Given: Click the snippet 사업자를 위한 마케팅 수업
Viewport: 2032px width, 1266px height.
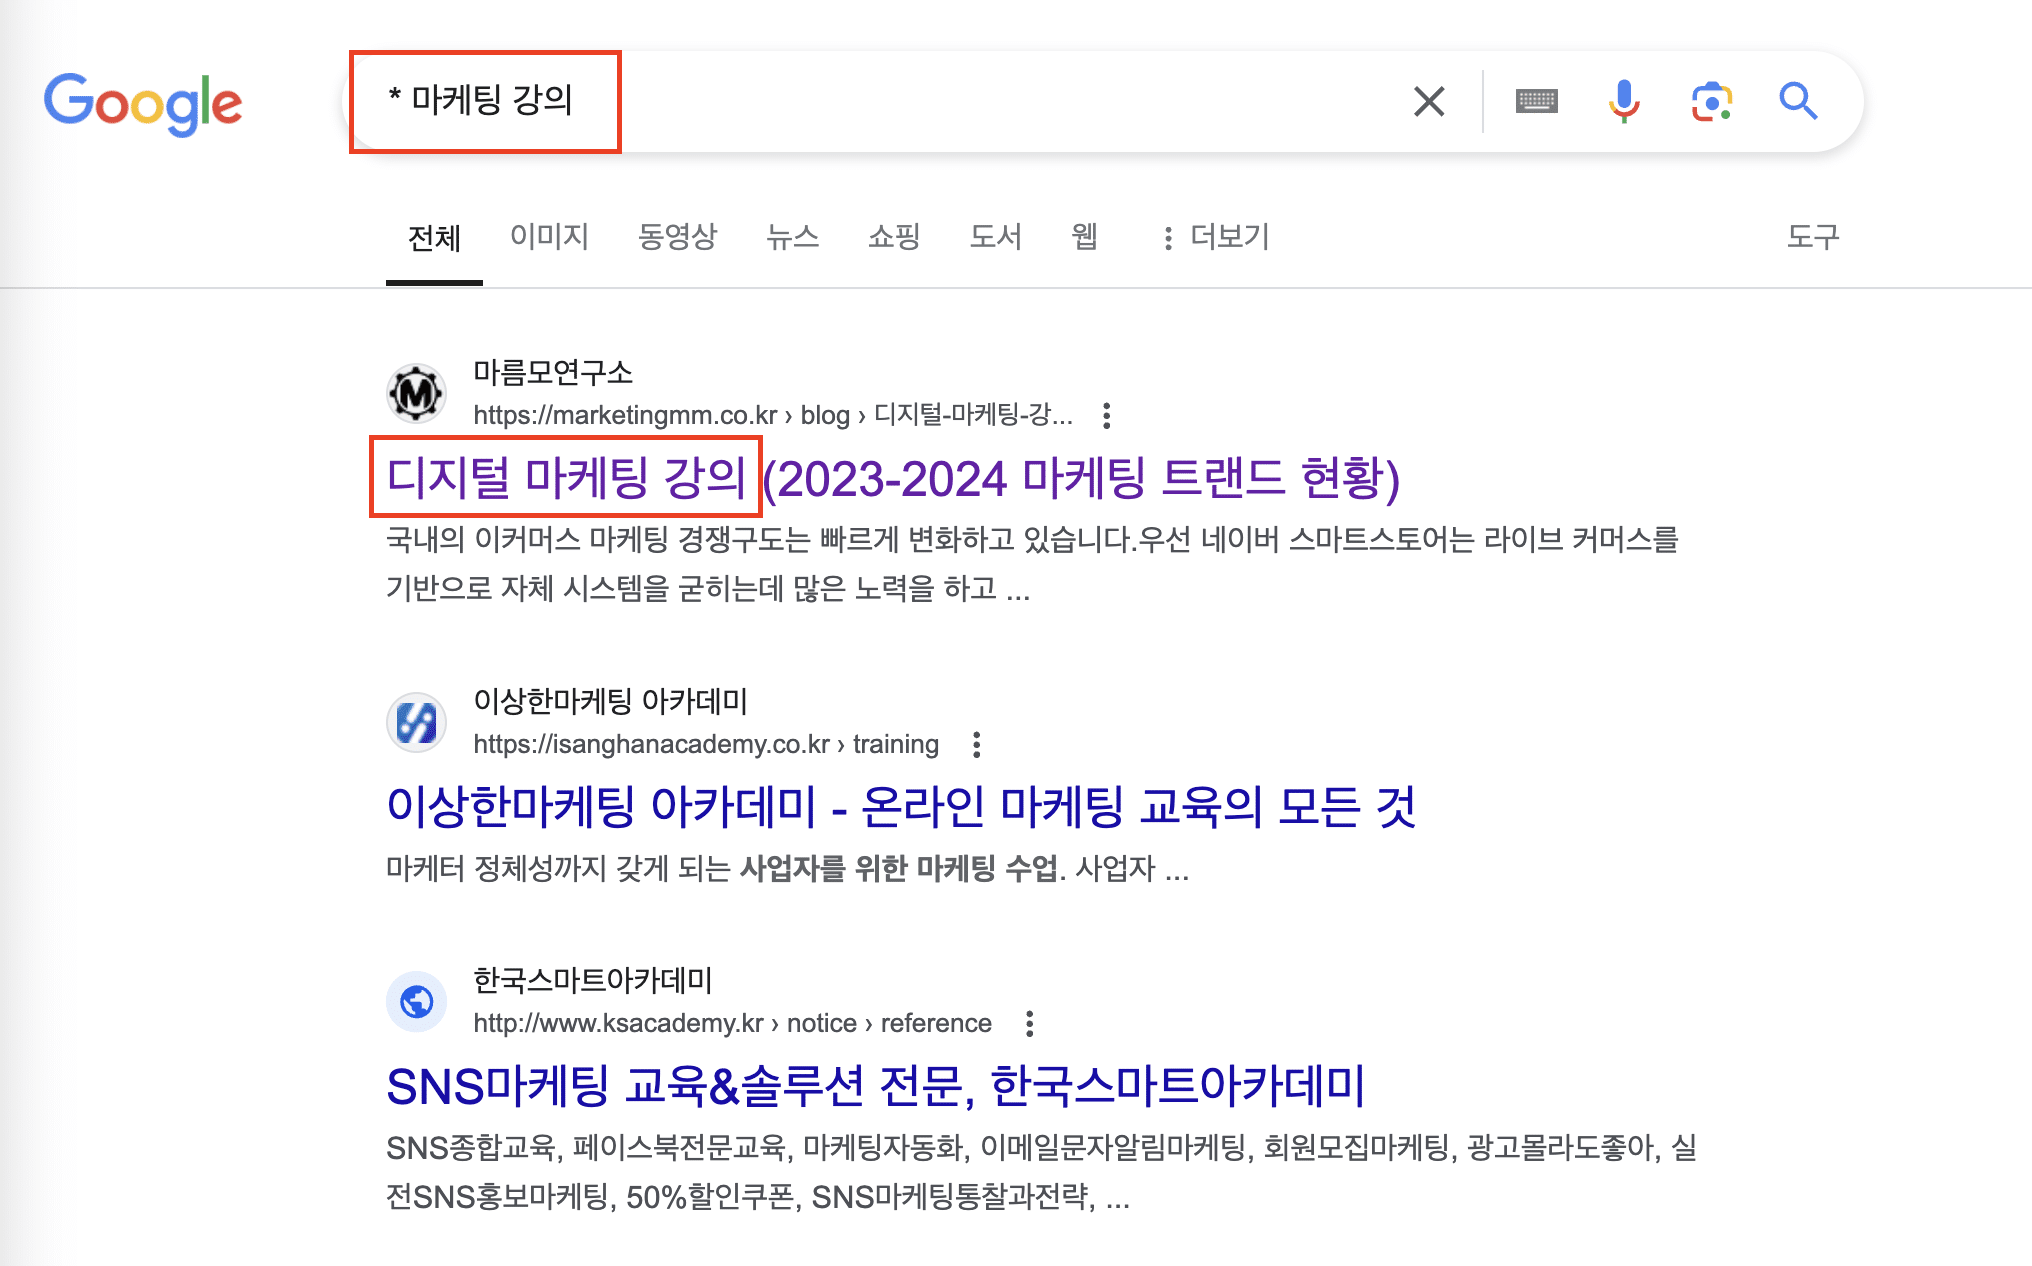Looking at the screenshot, I should point(898,868).
